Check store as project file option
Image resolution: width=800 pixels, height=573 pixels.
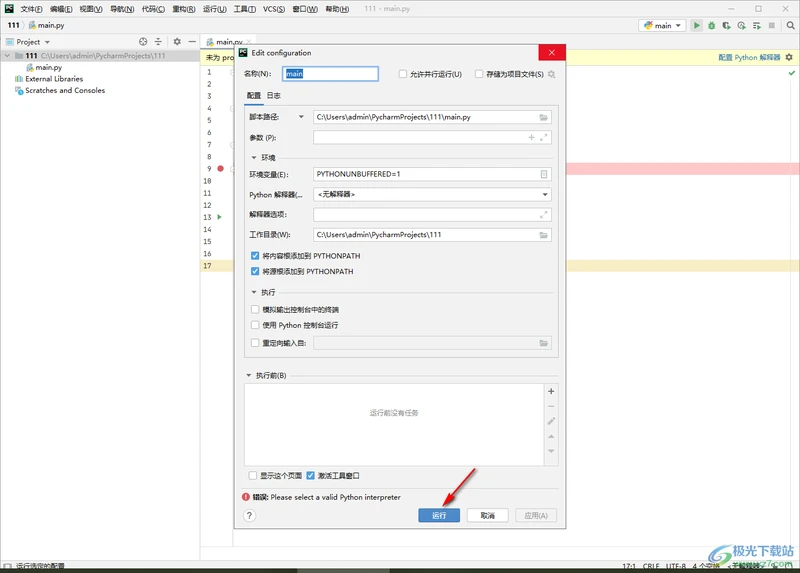tap(479, 74)
